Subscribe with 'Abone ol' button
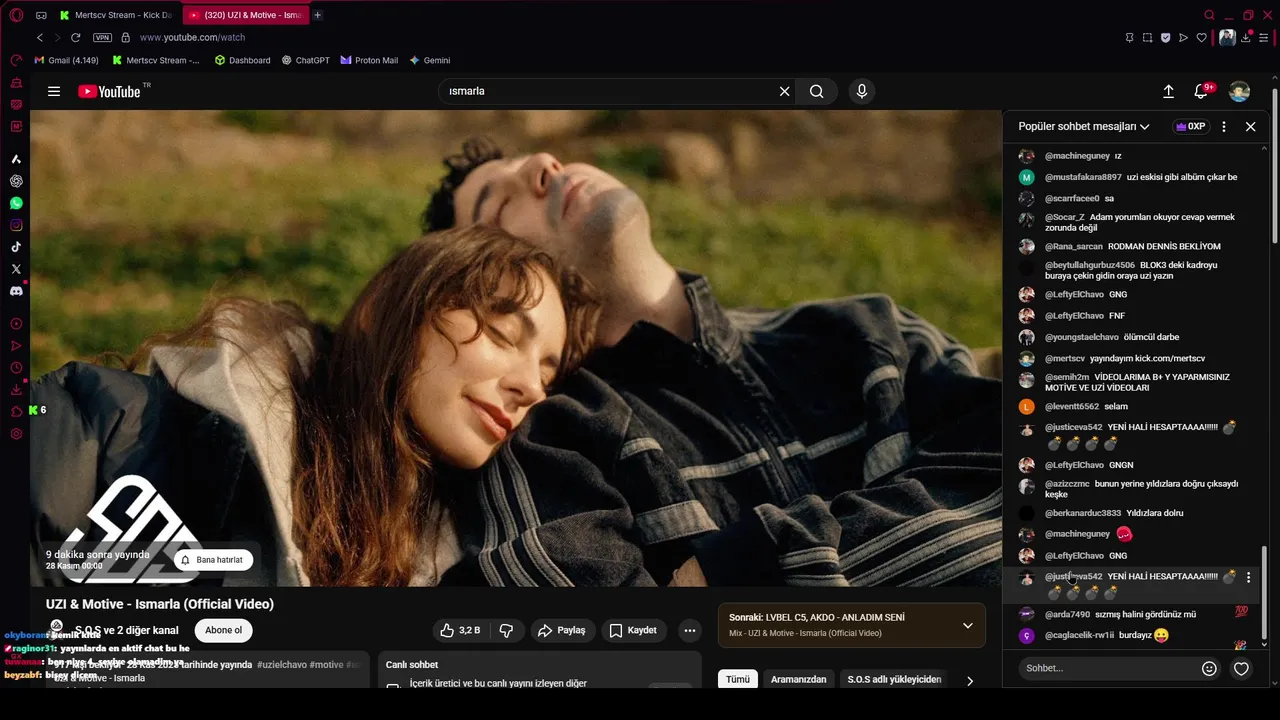The height and width of the screenshot is (720, 1280). [x=223, y=630]
